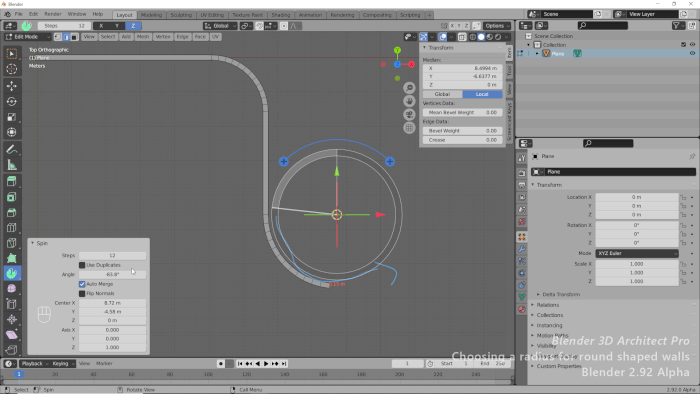Open Modifier properties wrench tab

[522, 249]
